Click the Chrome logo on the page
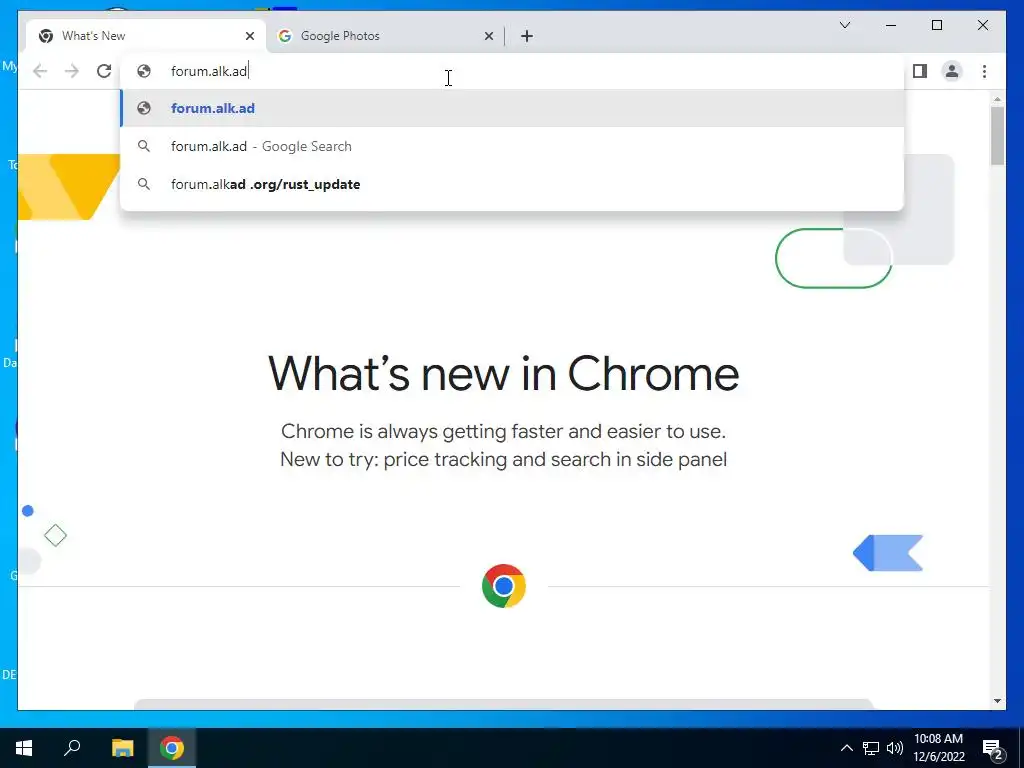 [504, 586]
